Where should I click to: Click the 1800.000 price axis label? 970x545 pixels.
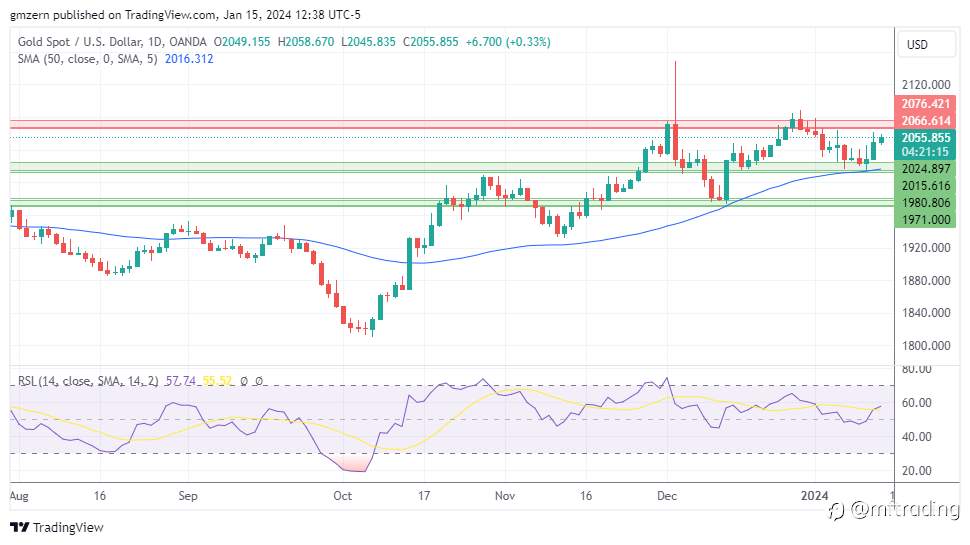[925, 345]
